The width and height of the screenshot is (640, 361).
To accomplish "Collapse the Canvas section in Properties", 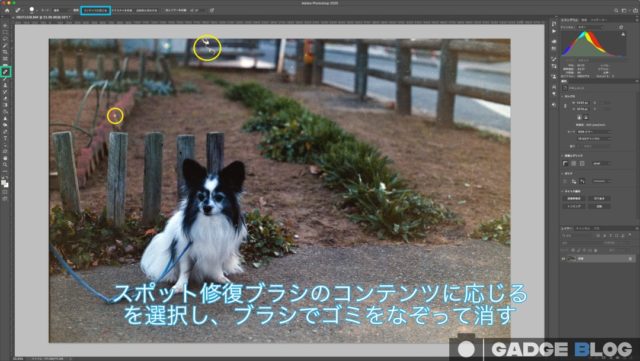I will (x=563, y=96).
